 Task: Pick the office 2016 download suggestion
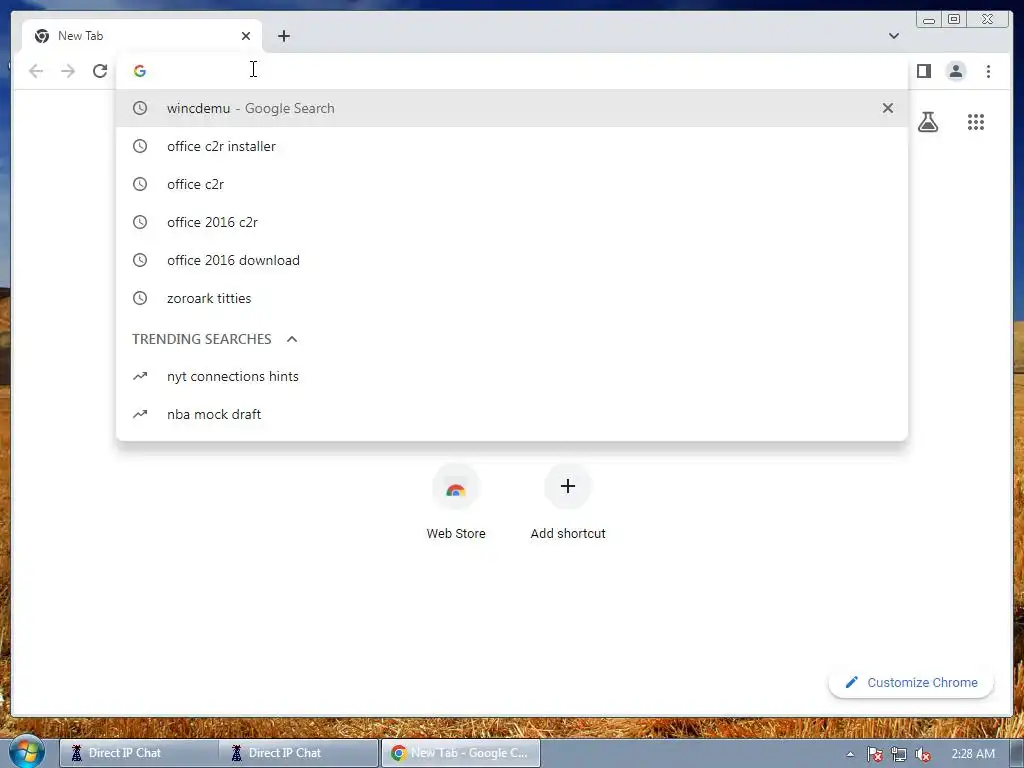click(512, 260)
